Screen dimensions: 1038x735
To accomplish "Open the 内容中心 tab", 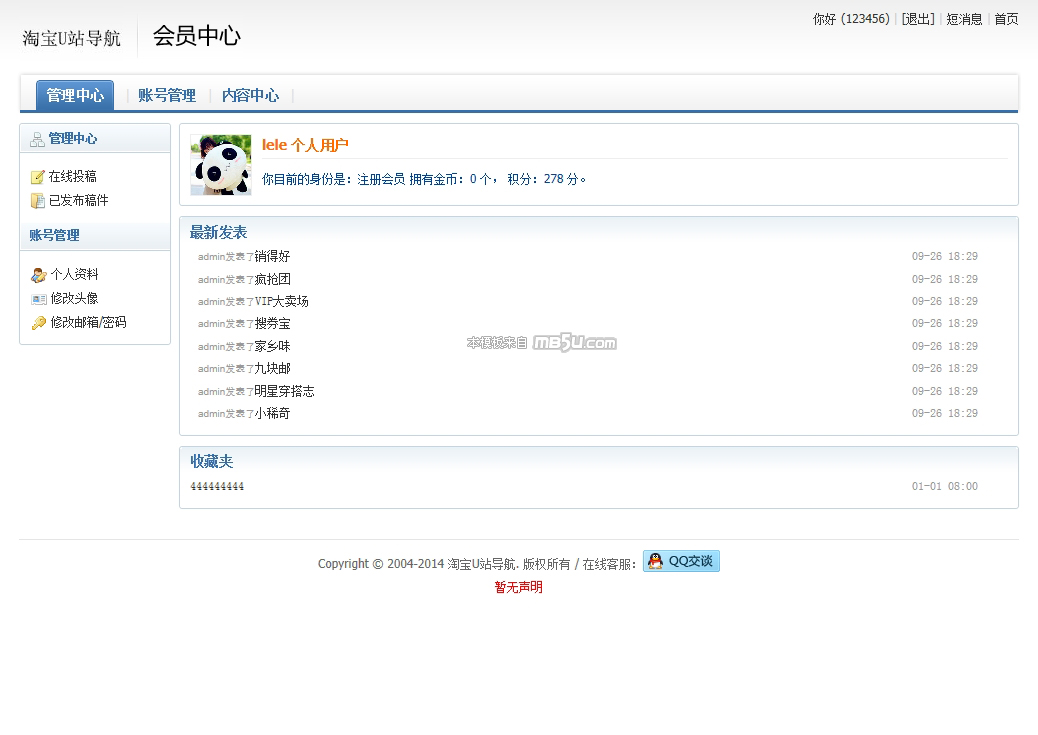I will coord(250,96).
